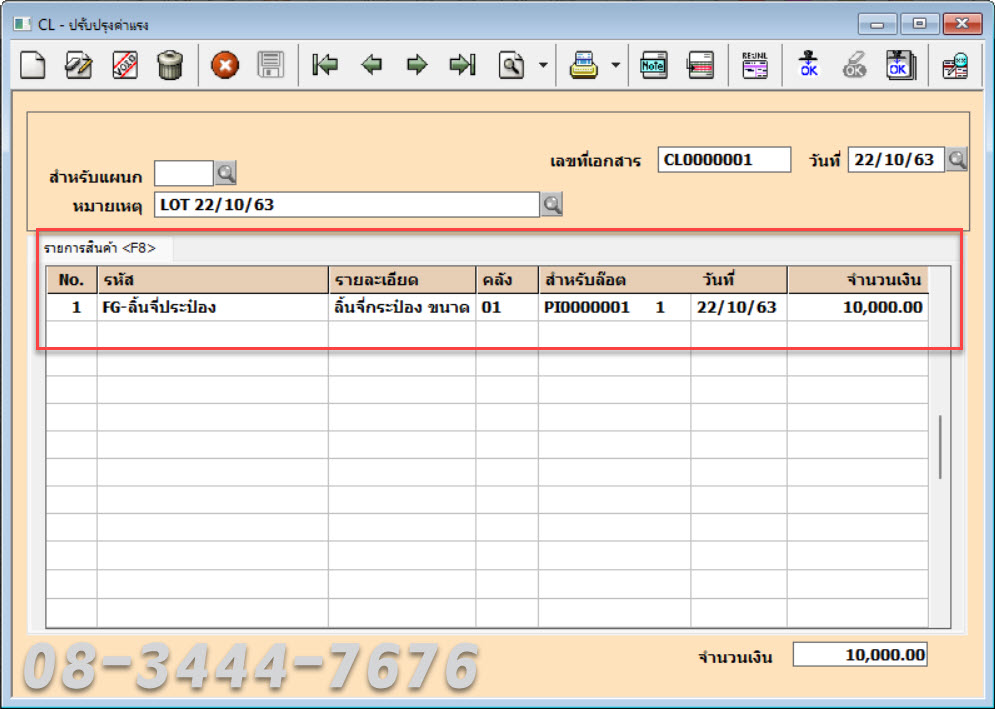Viewport: 995px width, 709px height.
Task: Click the date field lookup magnifier
Action: pyautogui.click(x=957, y=159)
